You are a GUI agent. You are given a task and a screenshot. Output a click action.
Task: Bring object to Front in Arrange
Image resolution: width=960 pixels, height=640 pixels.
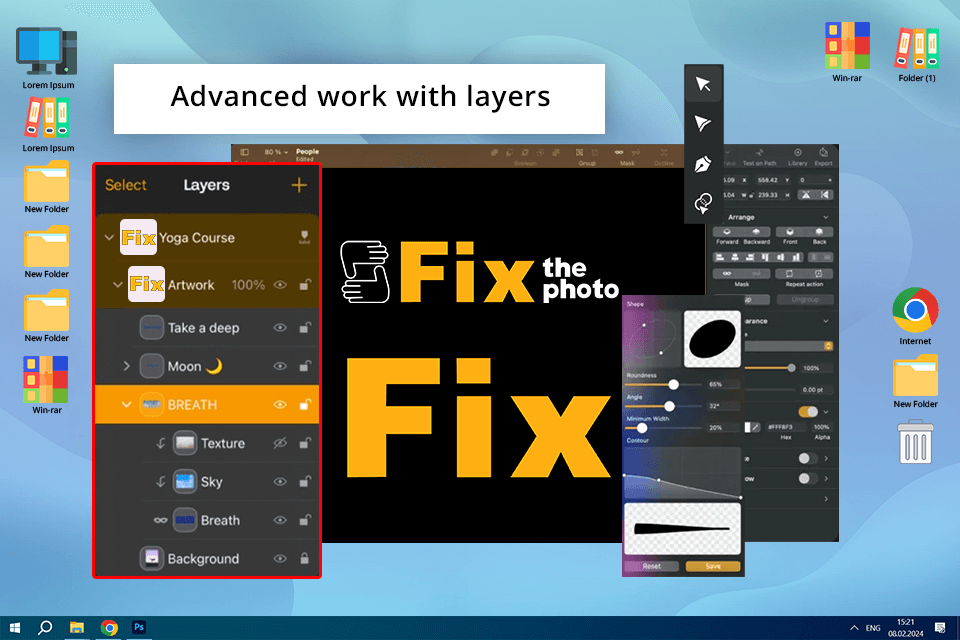790,232
